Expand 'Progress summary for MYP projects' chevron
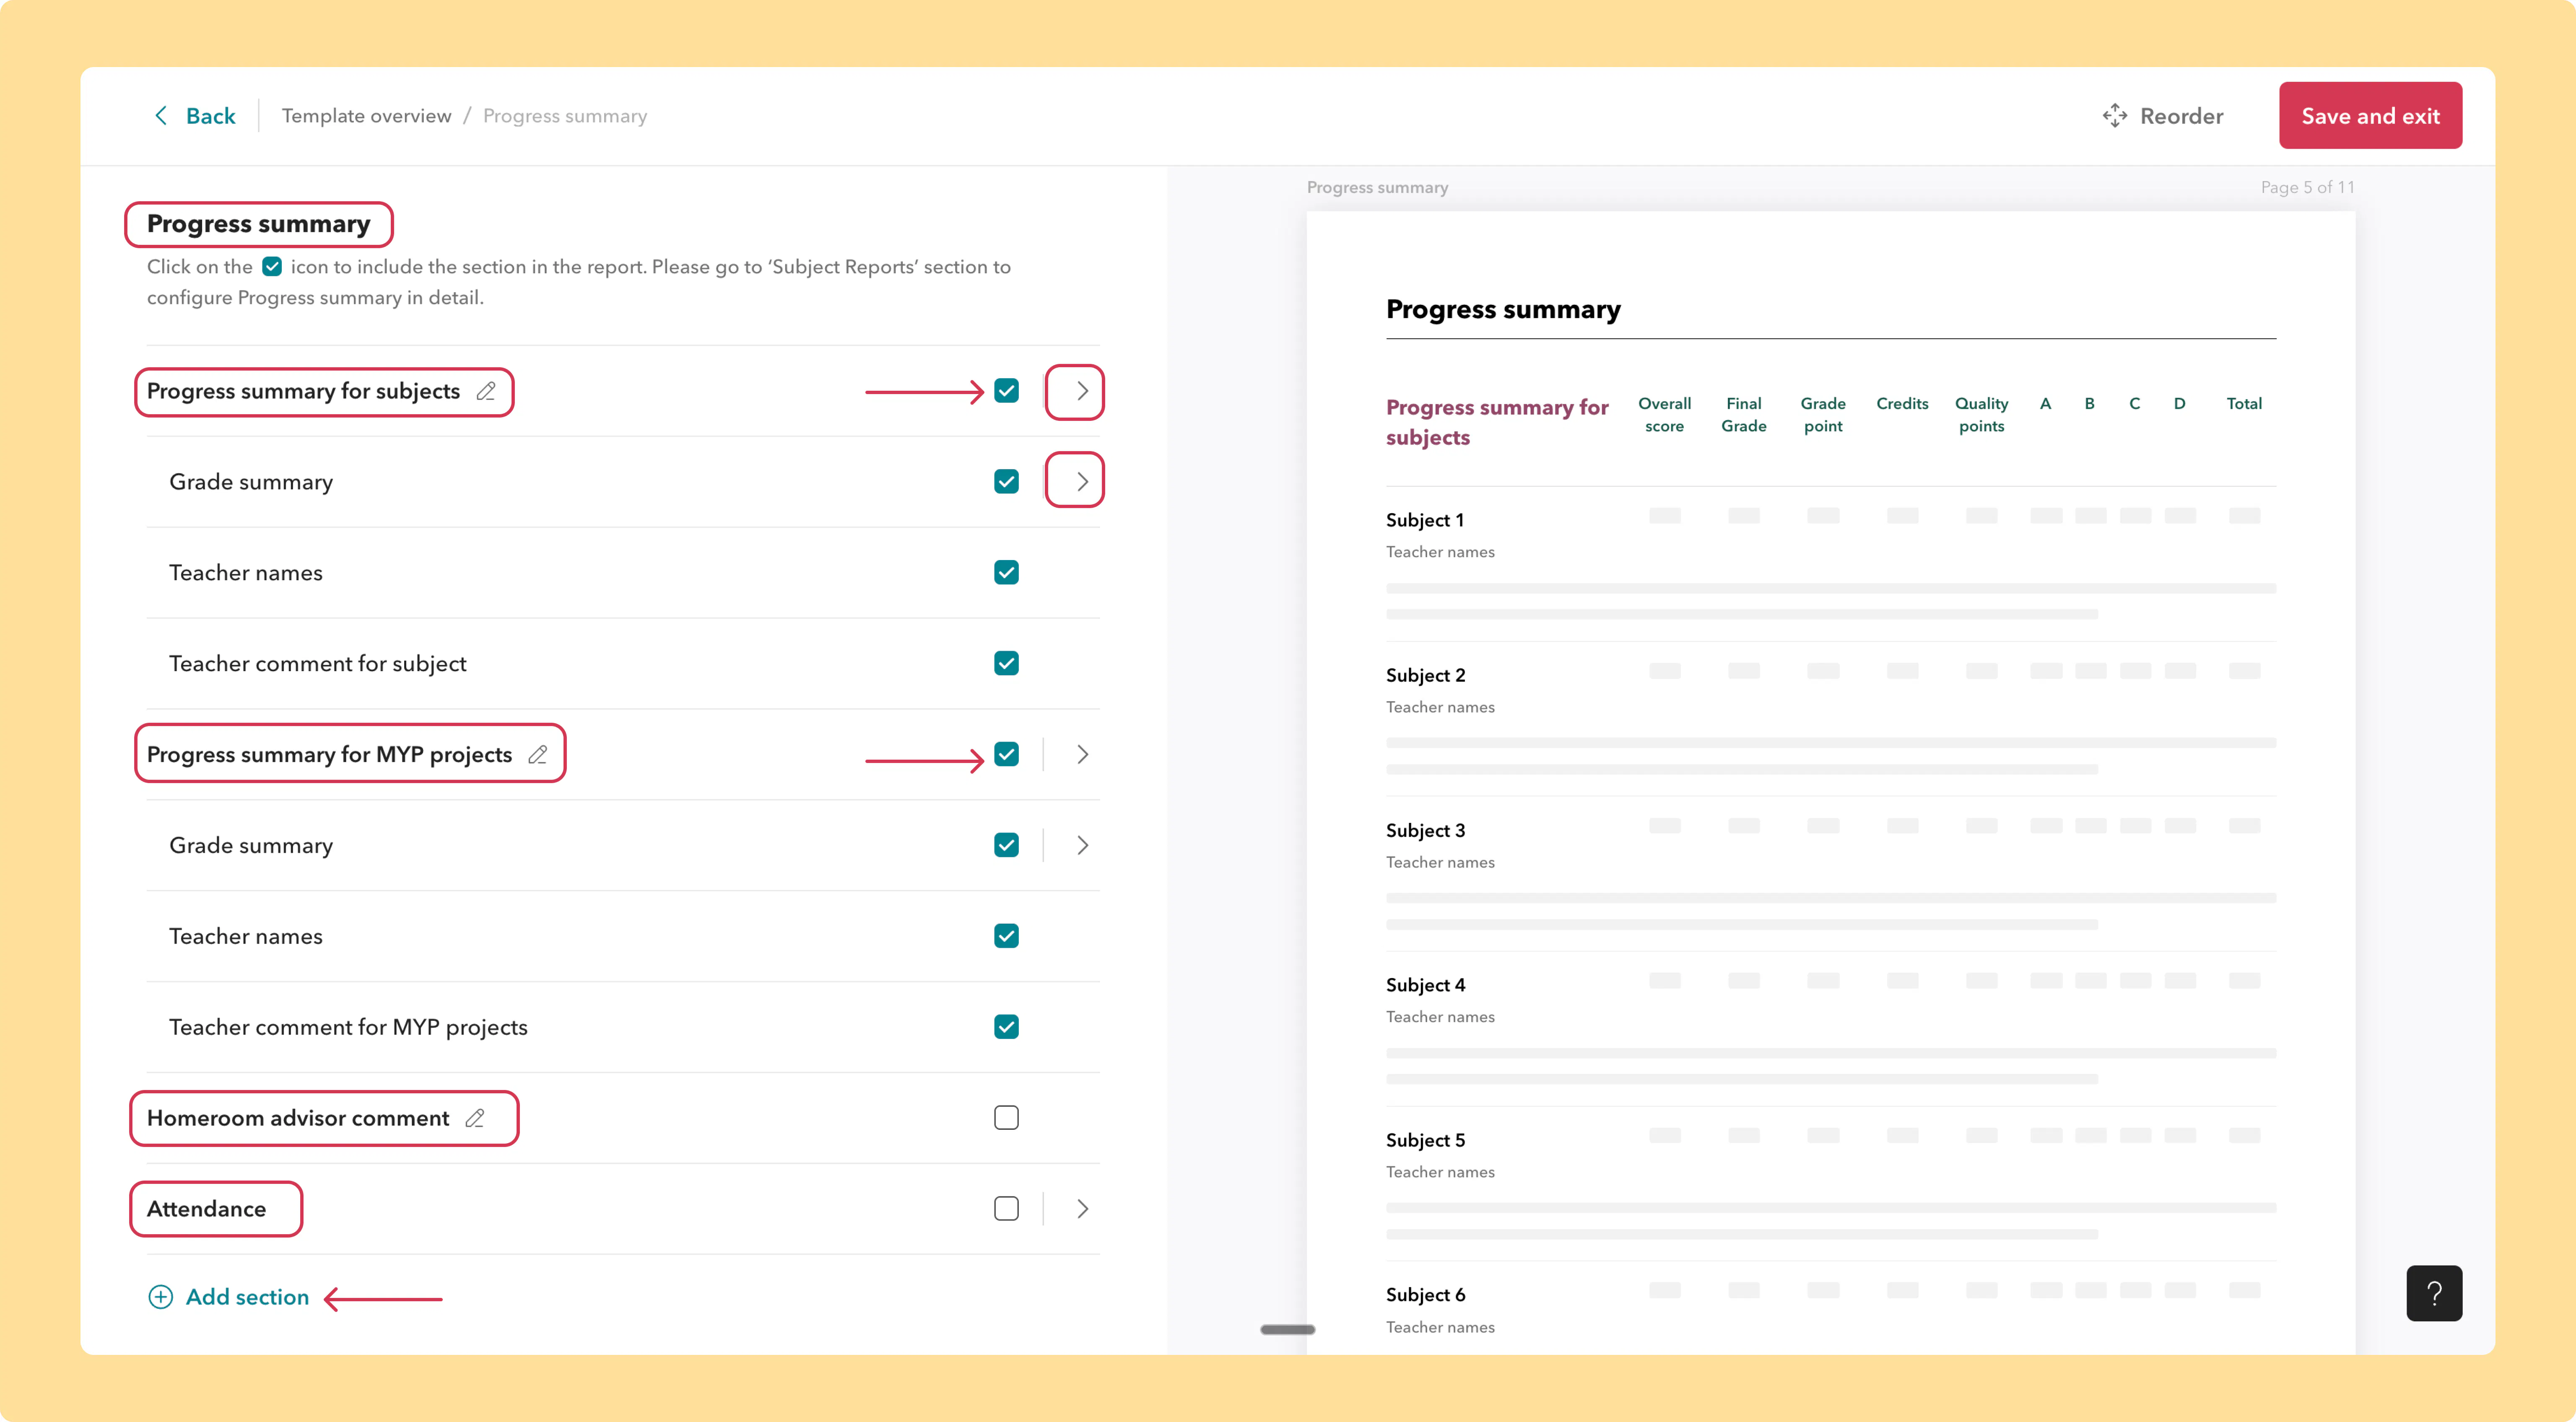The image size is (2576, 1422). pos(1082,754)
